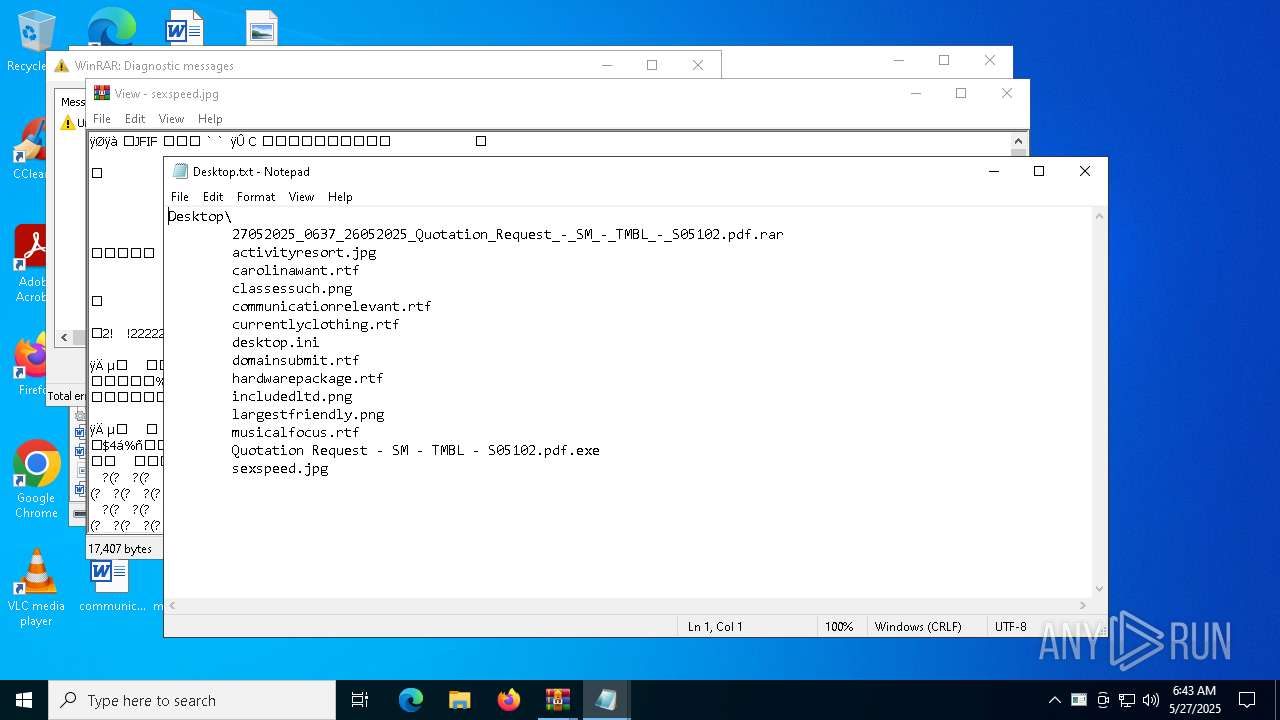Image resolution: width=1280 pixels, height=720 pixels.
Task: Open Microsoft Edge from the taskbar
Action: click(x=411, y=700)
